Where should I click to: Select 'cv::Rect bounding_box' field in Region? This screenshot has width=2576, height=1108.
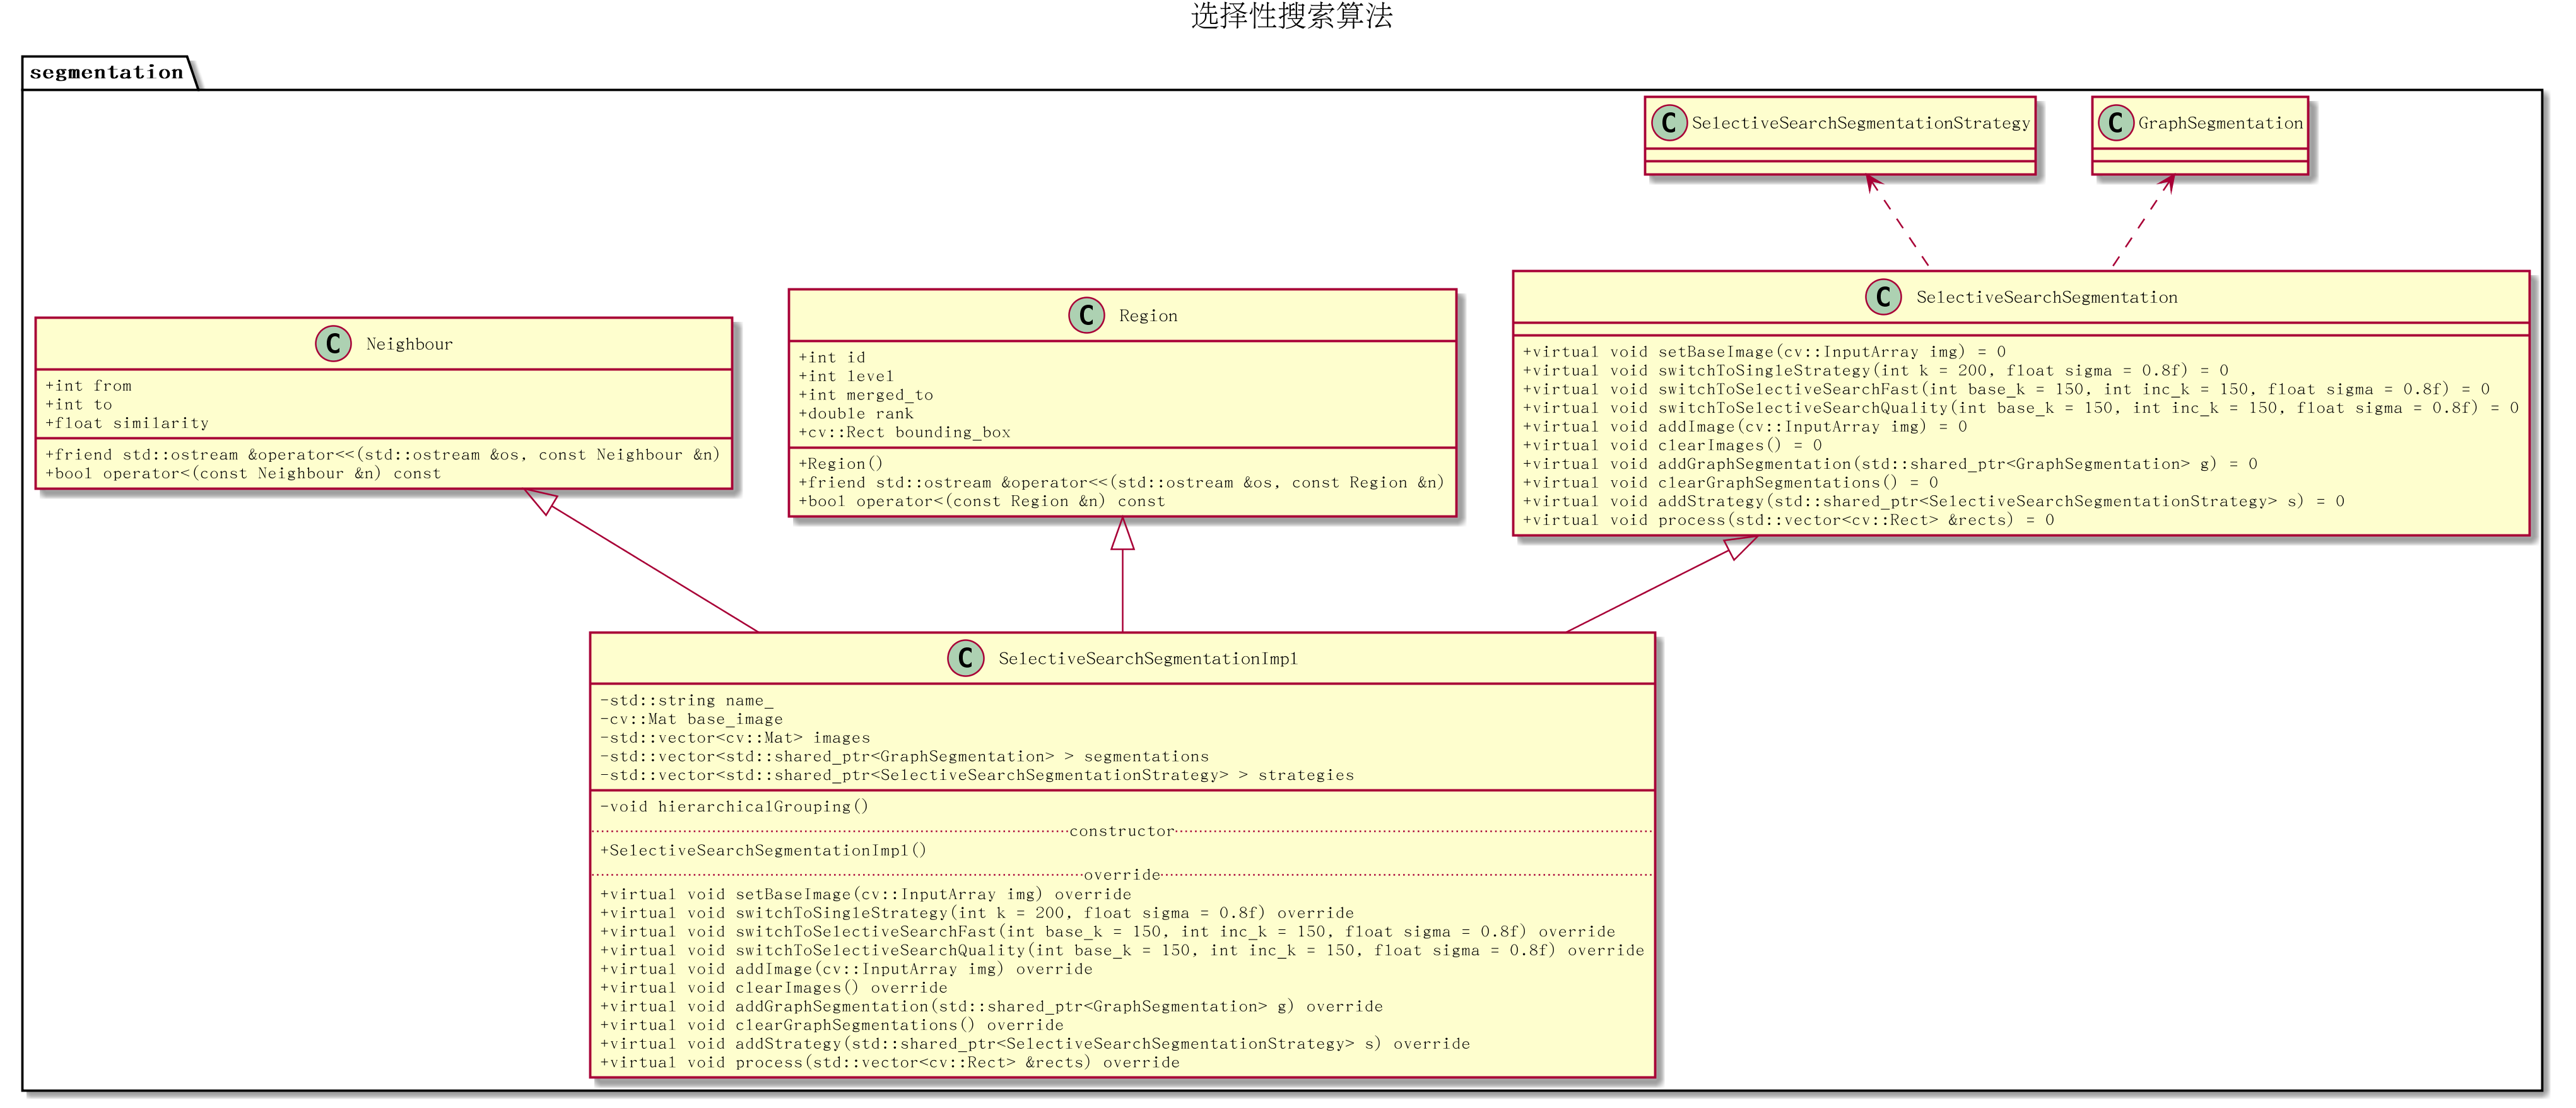tap(904, 432)
